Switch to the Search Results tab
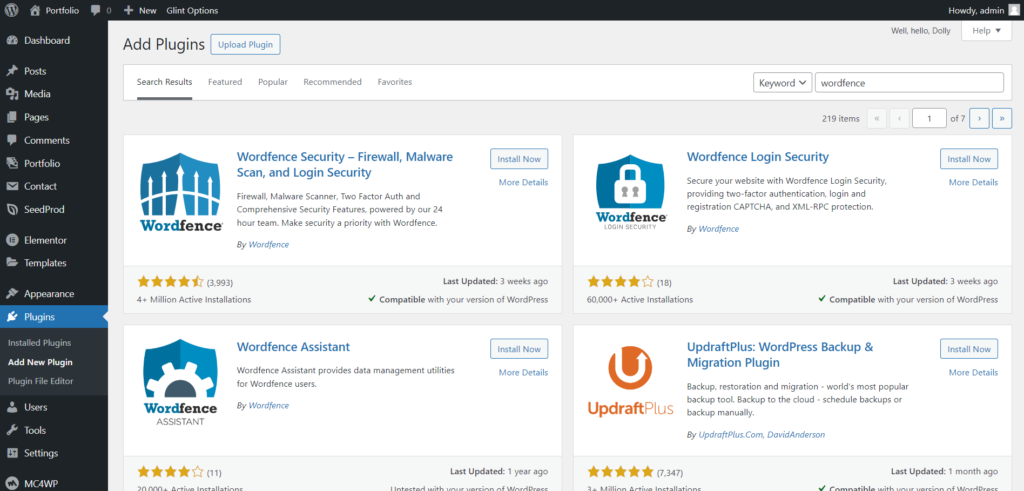 [165, 82]
